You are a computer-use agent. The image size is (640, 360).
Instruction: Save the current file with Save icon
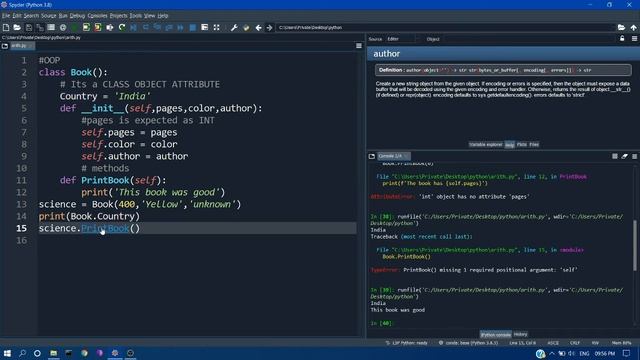point(29,27)
